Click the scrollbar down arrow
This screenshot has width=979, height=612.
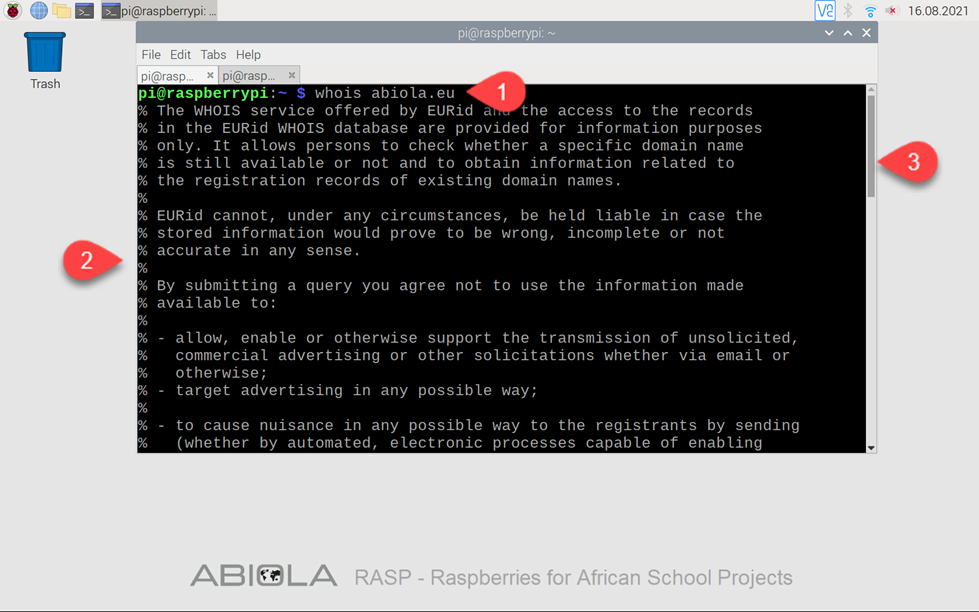coord(871,448)
